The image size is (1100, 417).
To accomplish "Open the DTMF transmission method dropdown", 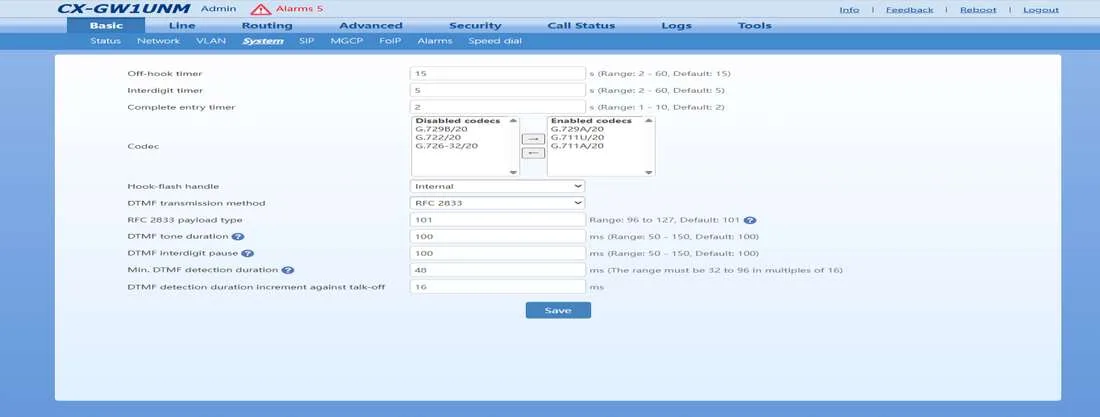I will click(x=497, y=203).
